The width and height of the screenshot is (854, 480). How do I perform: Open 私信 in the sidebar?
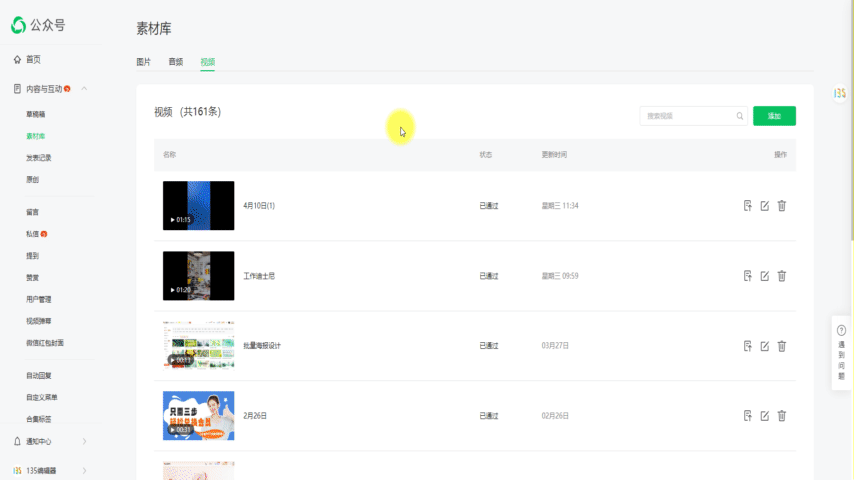click(x=33, y=234)
